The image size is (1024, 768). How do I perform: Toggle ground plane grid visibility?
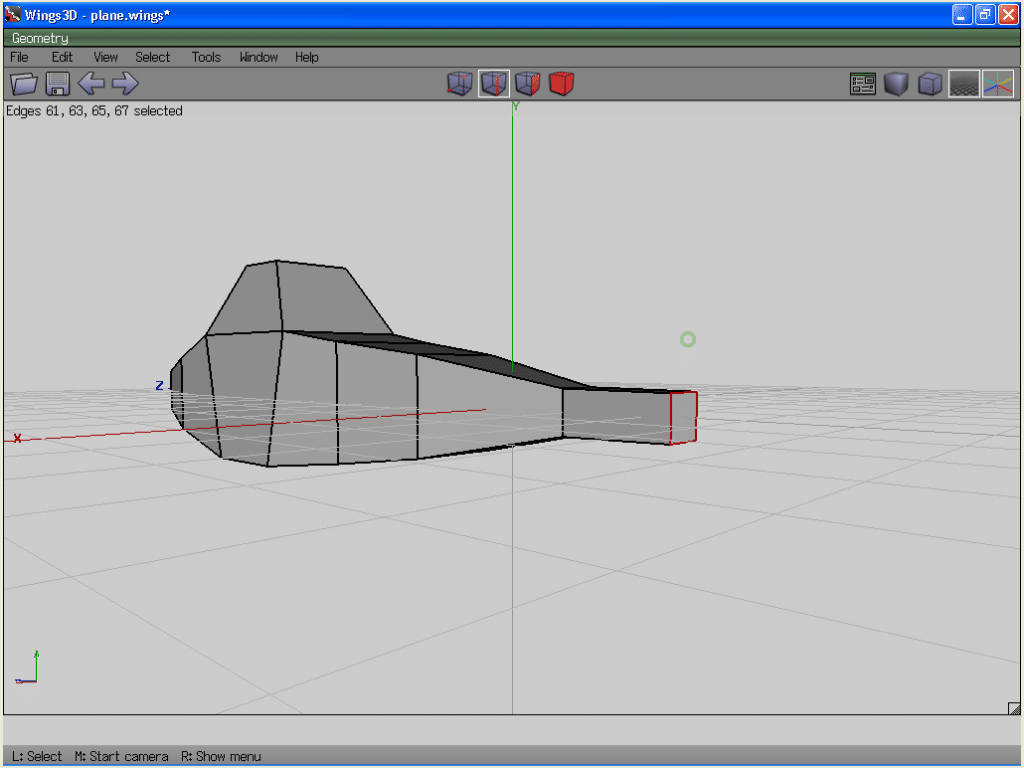tap(963, 84)
